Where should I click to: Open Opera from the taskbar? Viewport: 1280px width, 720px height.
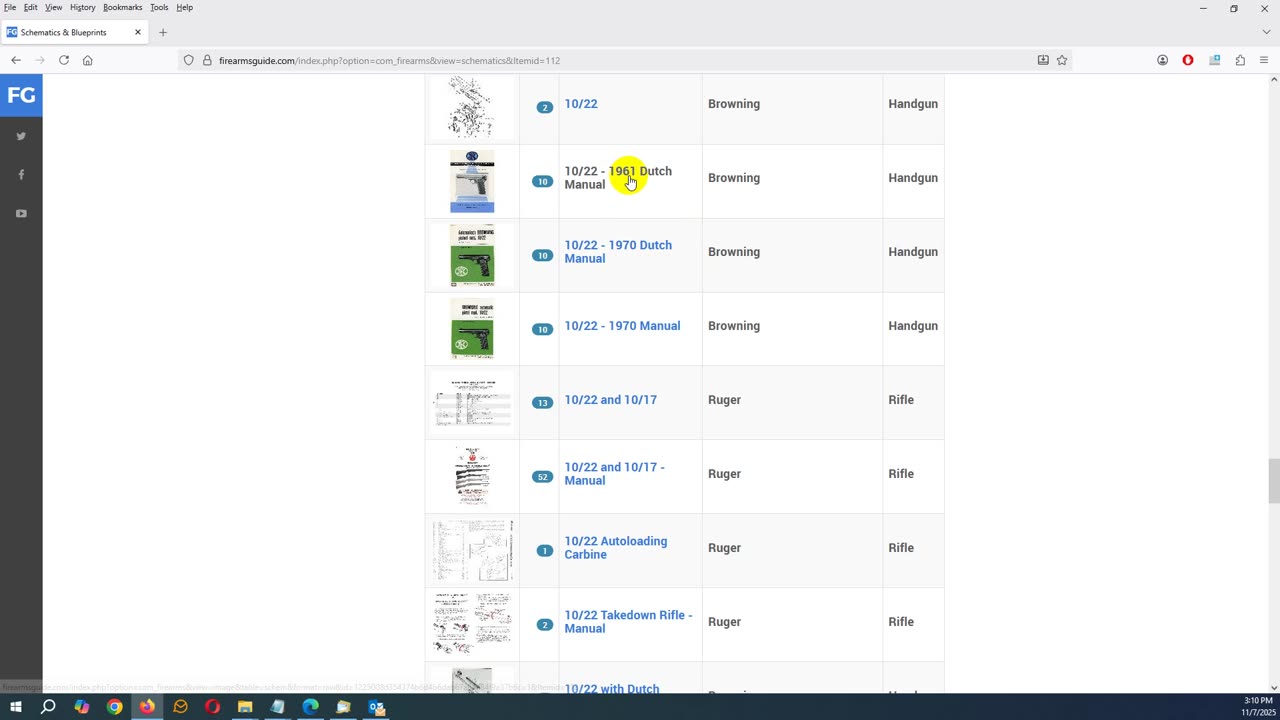[x=212, y=707]
